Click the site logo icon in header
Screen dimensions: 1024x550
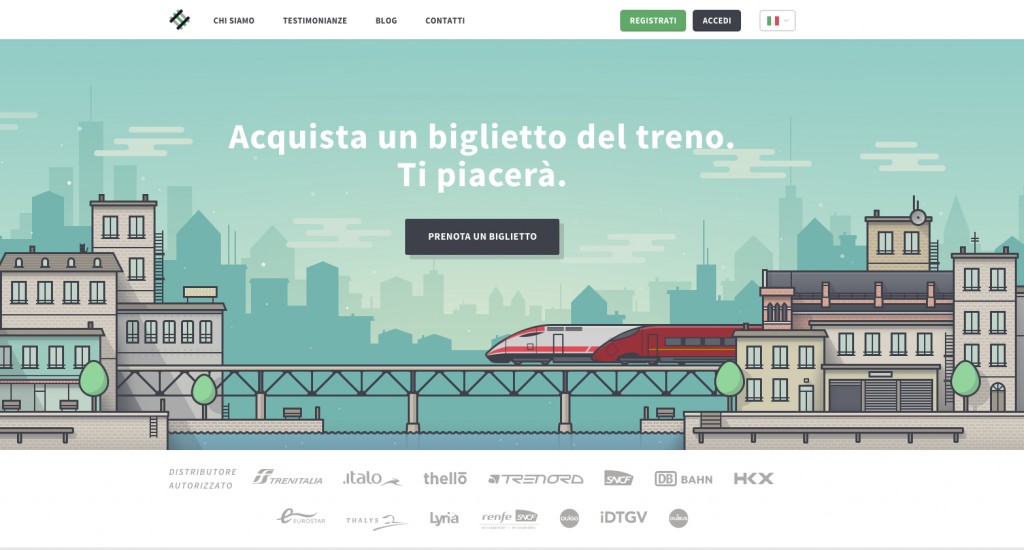(180, 20)
